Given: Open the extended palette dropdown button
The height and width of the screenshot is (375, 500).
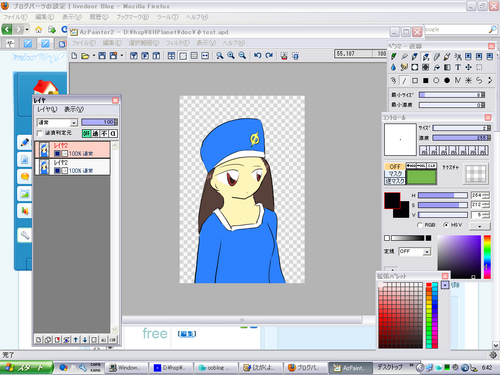Looking at the screenshot, I should (445, 285).
